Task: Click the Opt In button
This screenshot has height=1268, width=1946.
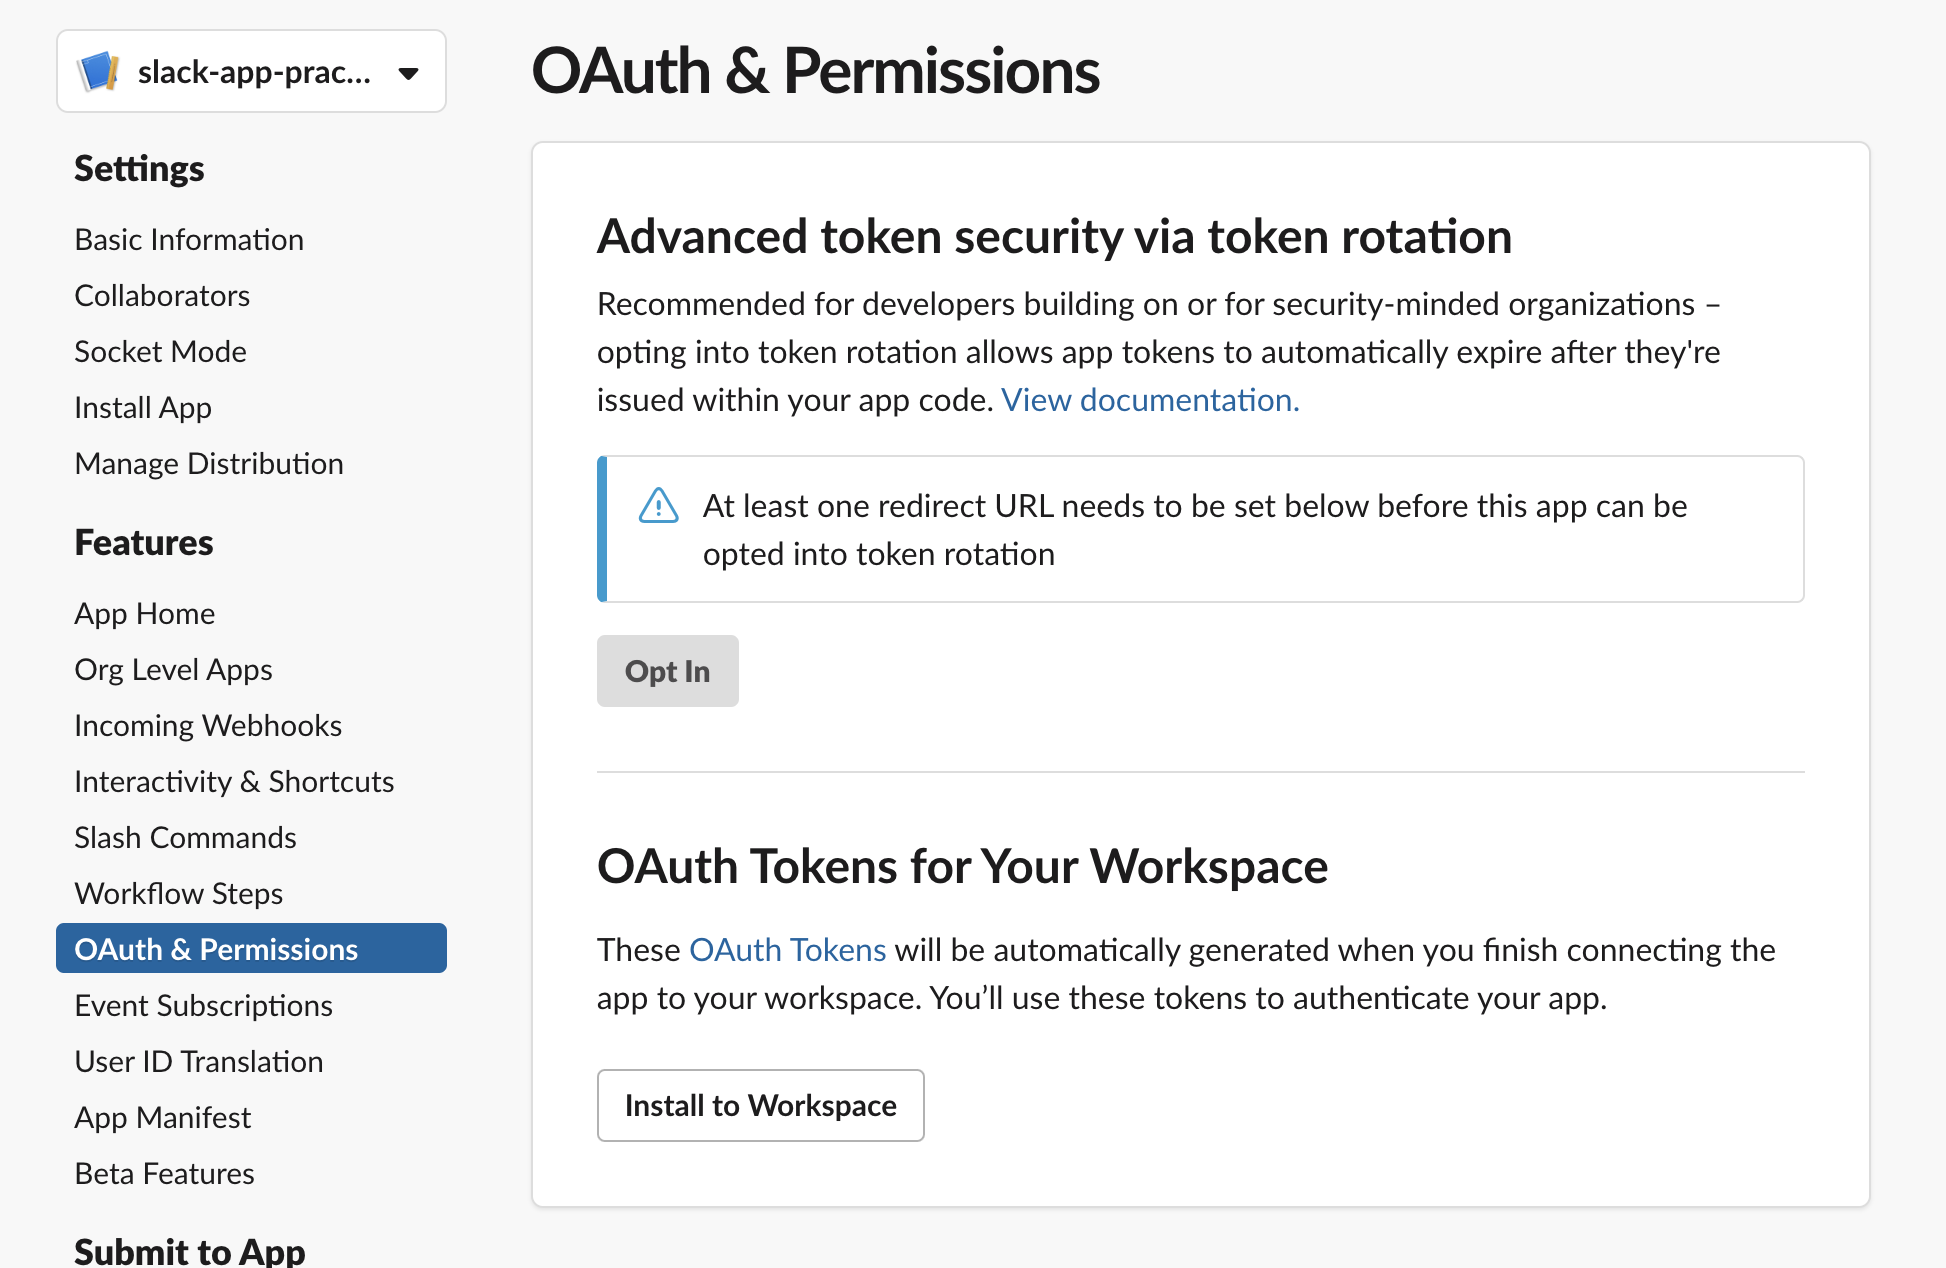Action: 666,671
